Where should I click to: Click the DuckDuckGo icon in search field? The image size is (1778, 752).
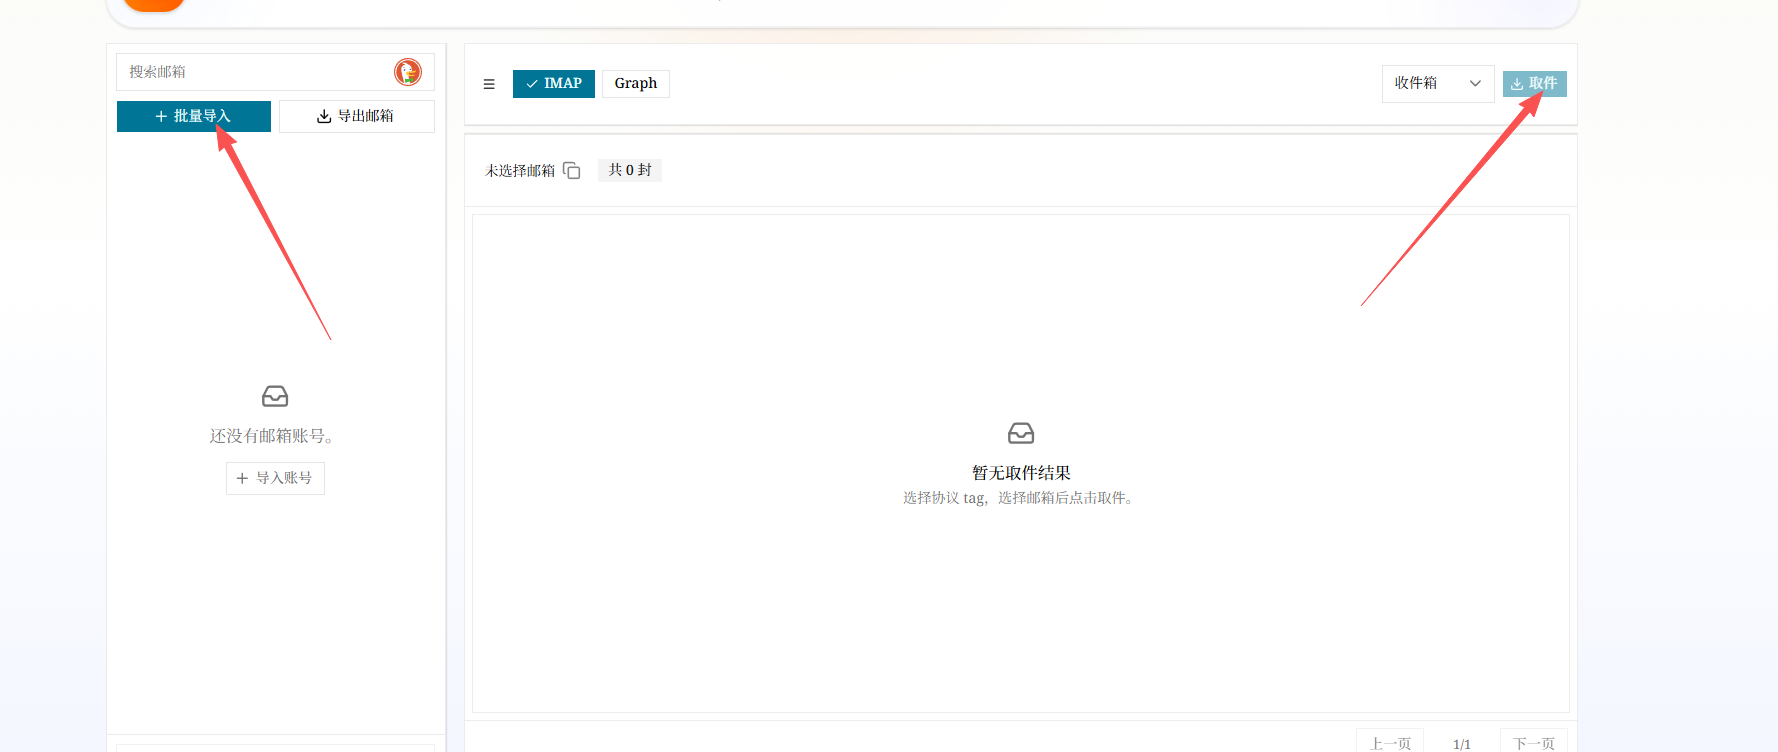pyautogui.click(x=408, y=72)
